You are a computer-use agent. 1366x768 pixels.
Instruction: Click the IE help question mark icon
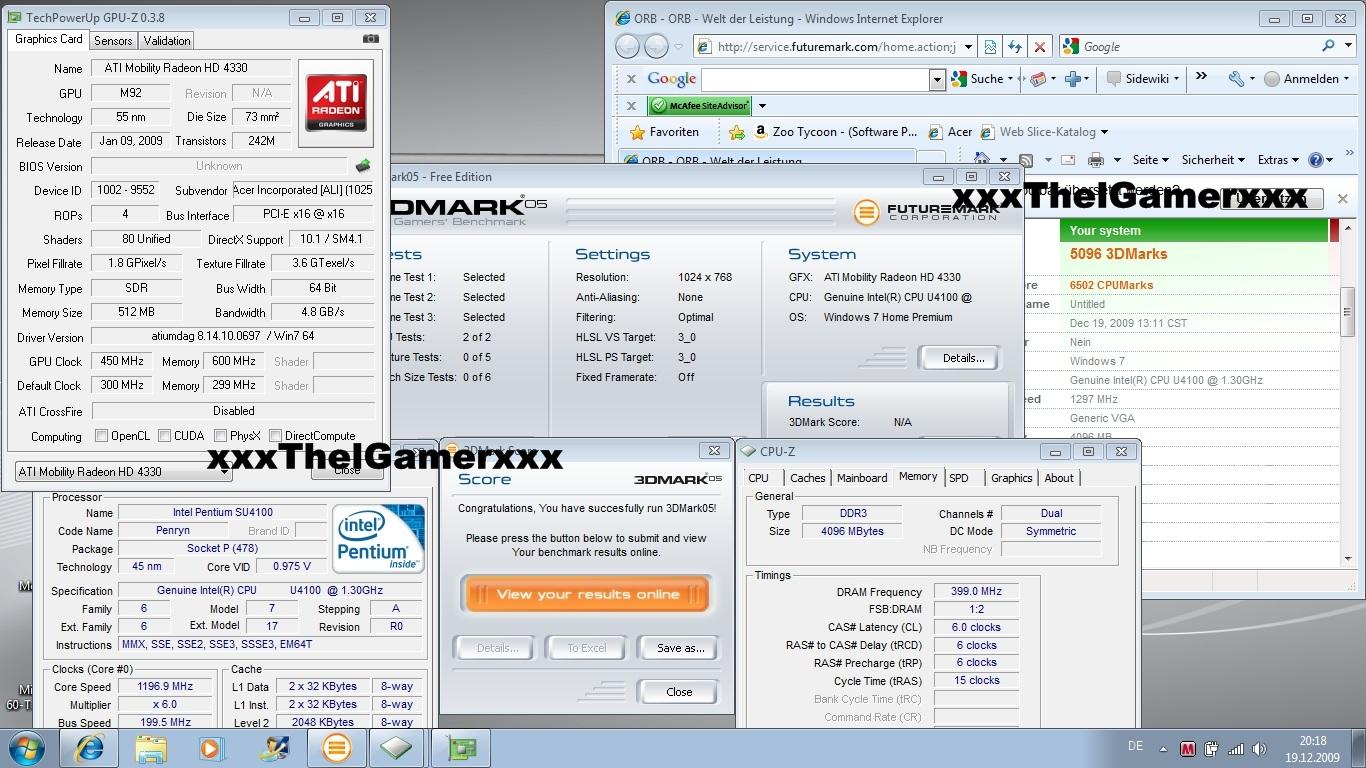[x=1315, y=160]
